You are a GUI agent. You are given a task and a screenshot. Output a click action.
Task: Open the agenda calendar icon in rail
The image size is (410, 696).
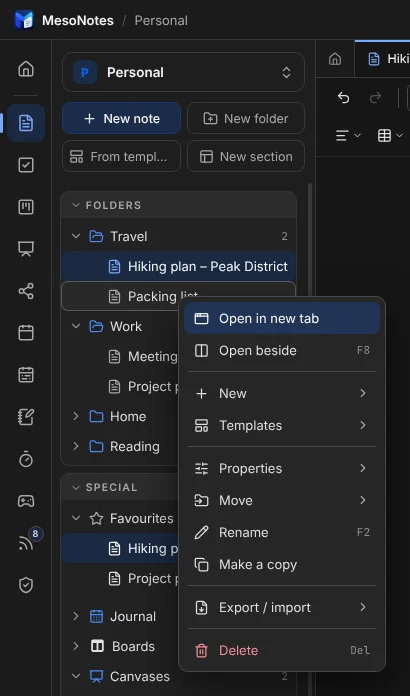[x=26, y=375]
